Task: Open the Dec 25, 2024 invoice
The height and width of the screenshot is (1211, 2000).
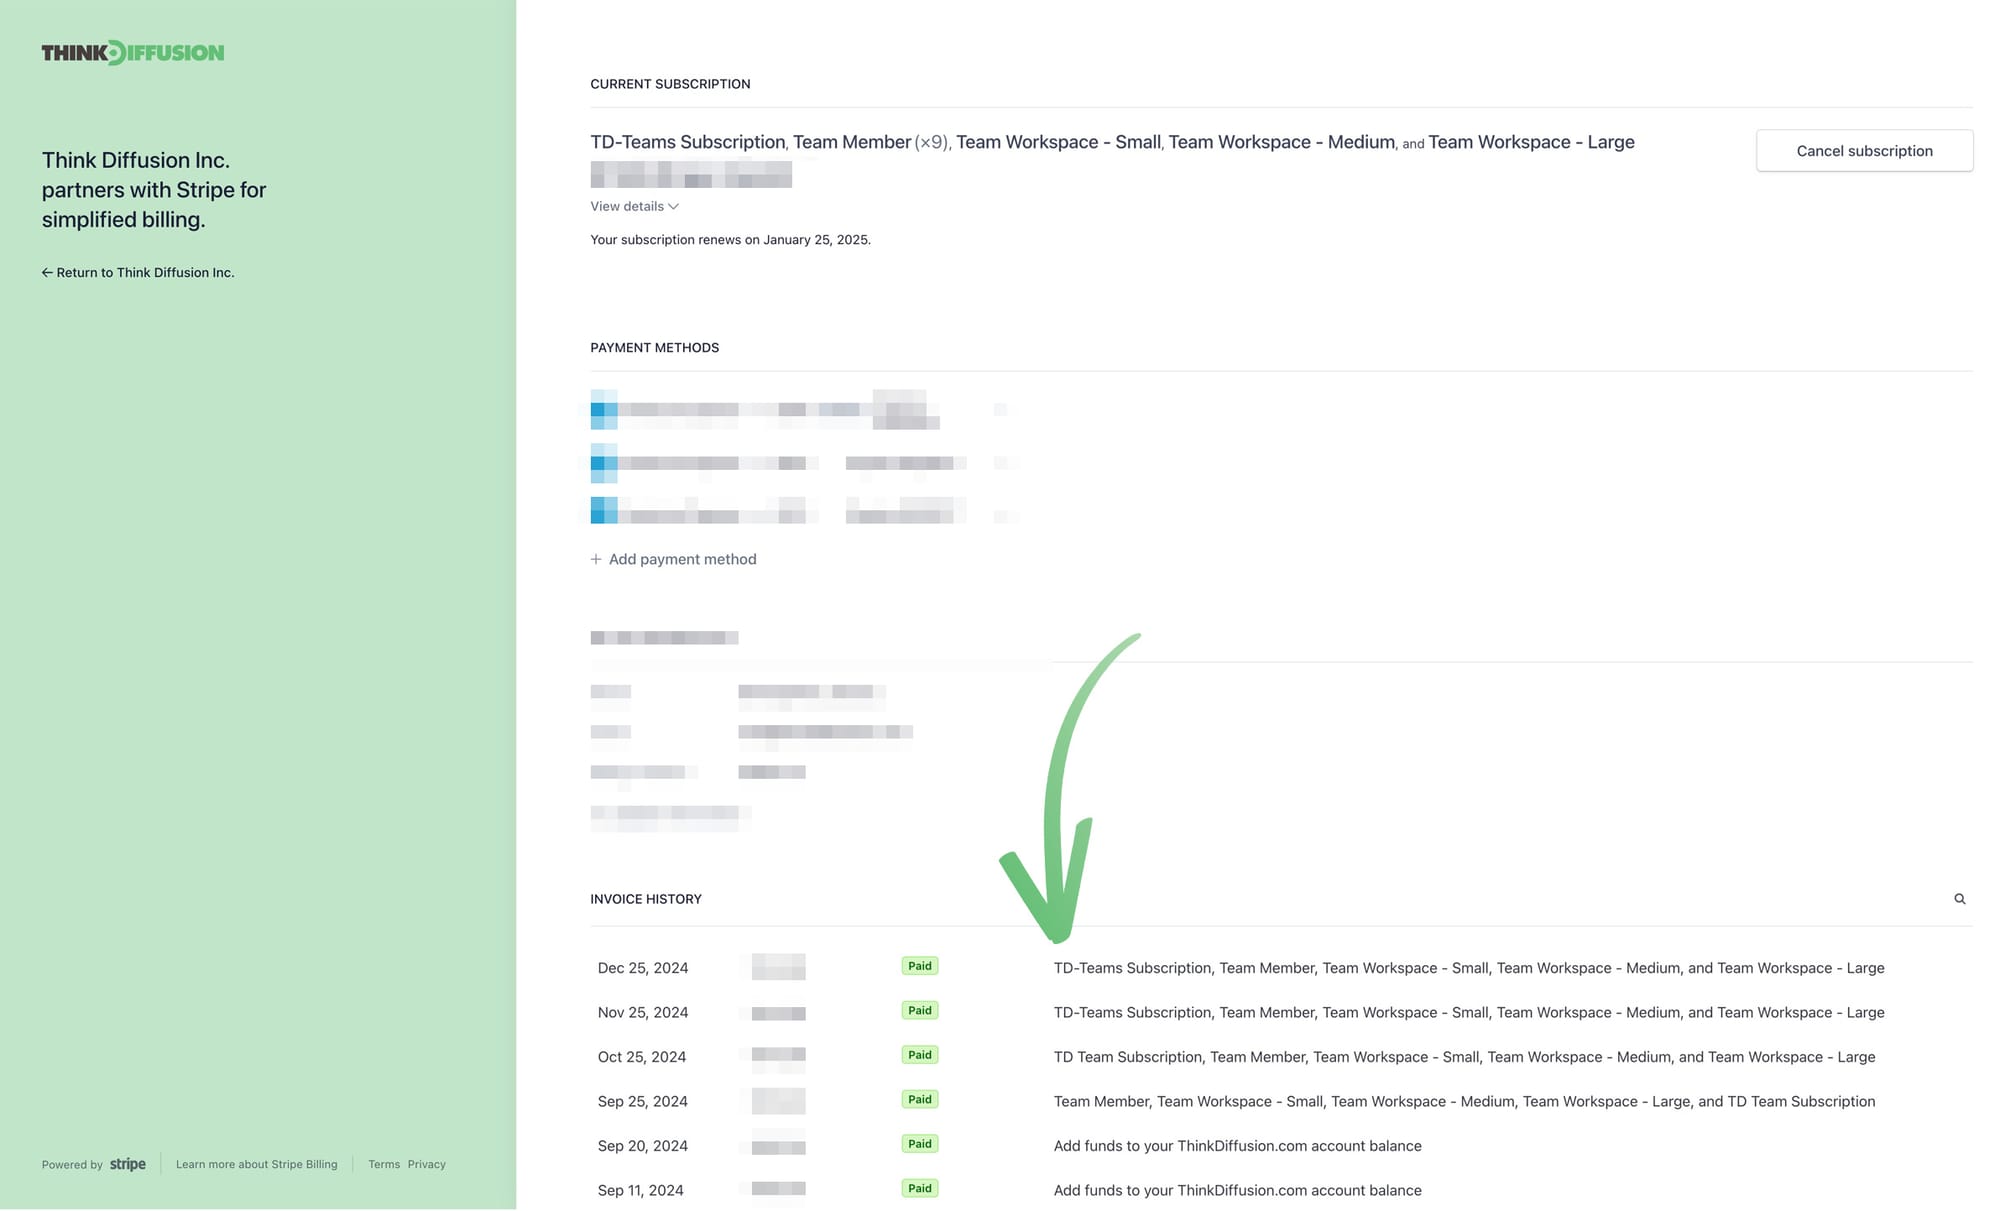Action: click(x=643, y=968)
